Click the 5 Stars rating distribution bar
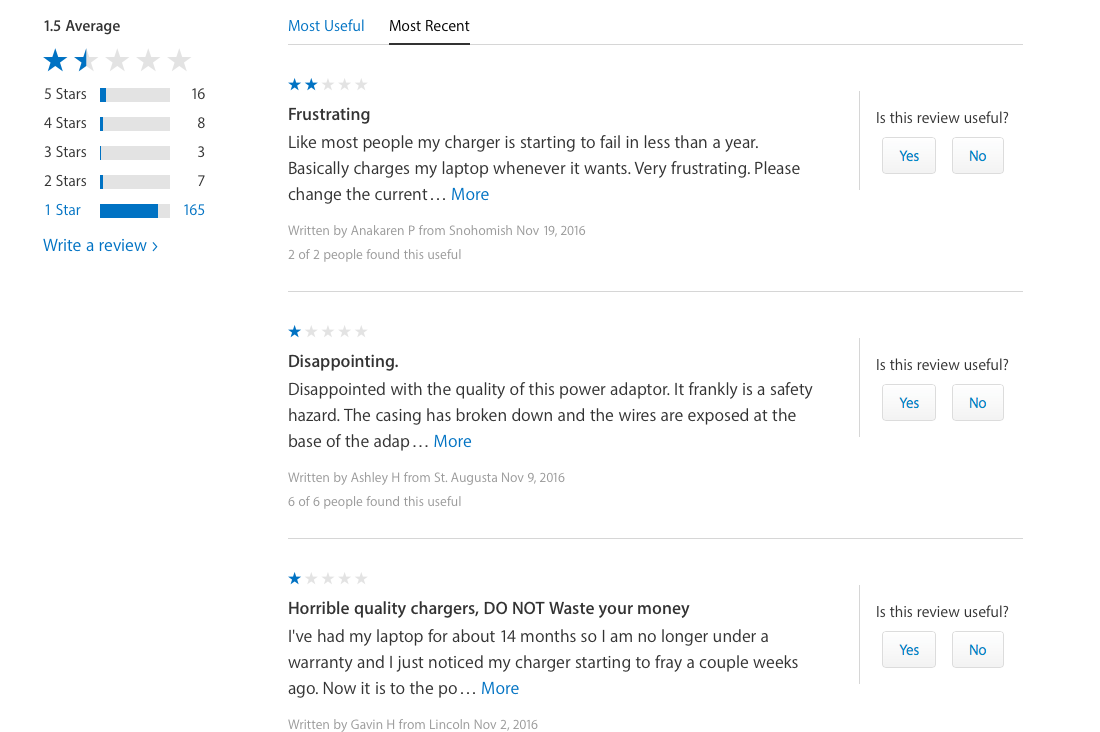The height and width of the screenshot is (732, 1100). point(135,95)
